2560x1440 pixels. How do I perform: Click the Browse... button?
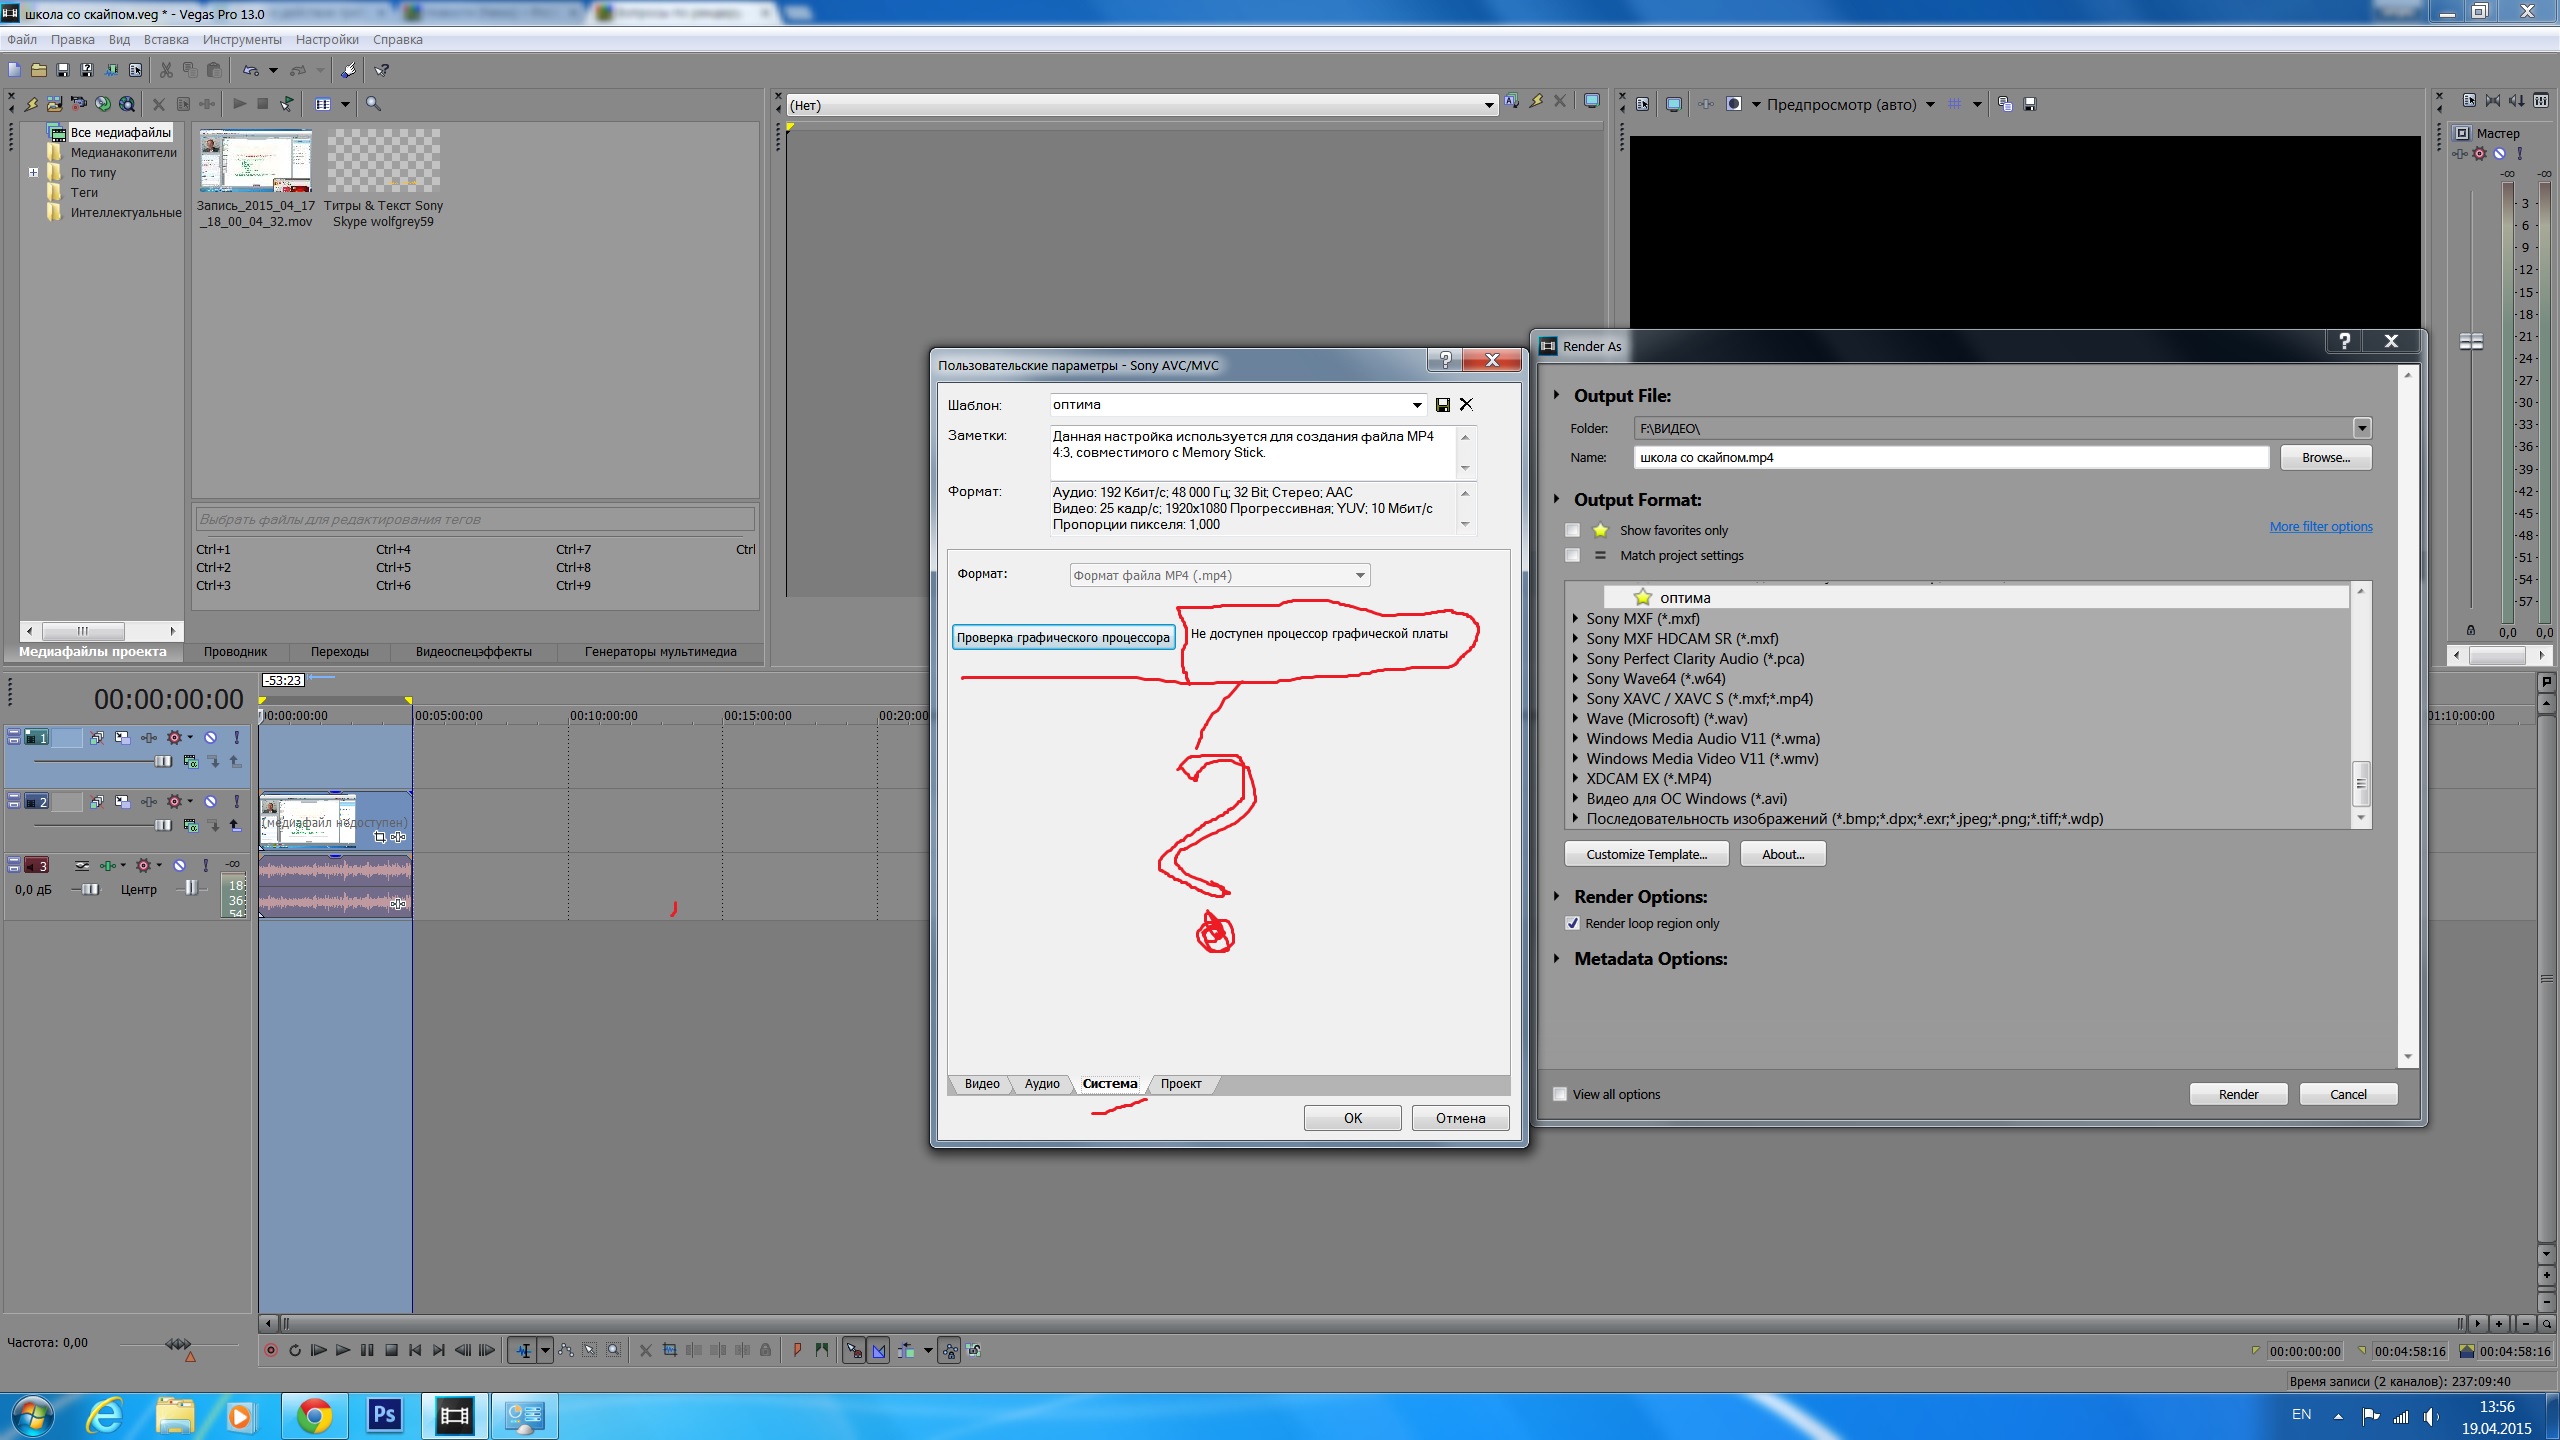click(x=2325, y=458)
